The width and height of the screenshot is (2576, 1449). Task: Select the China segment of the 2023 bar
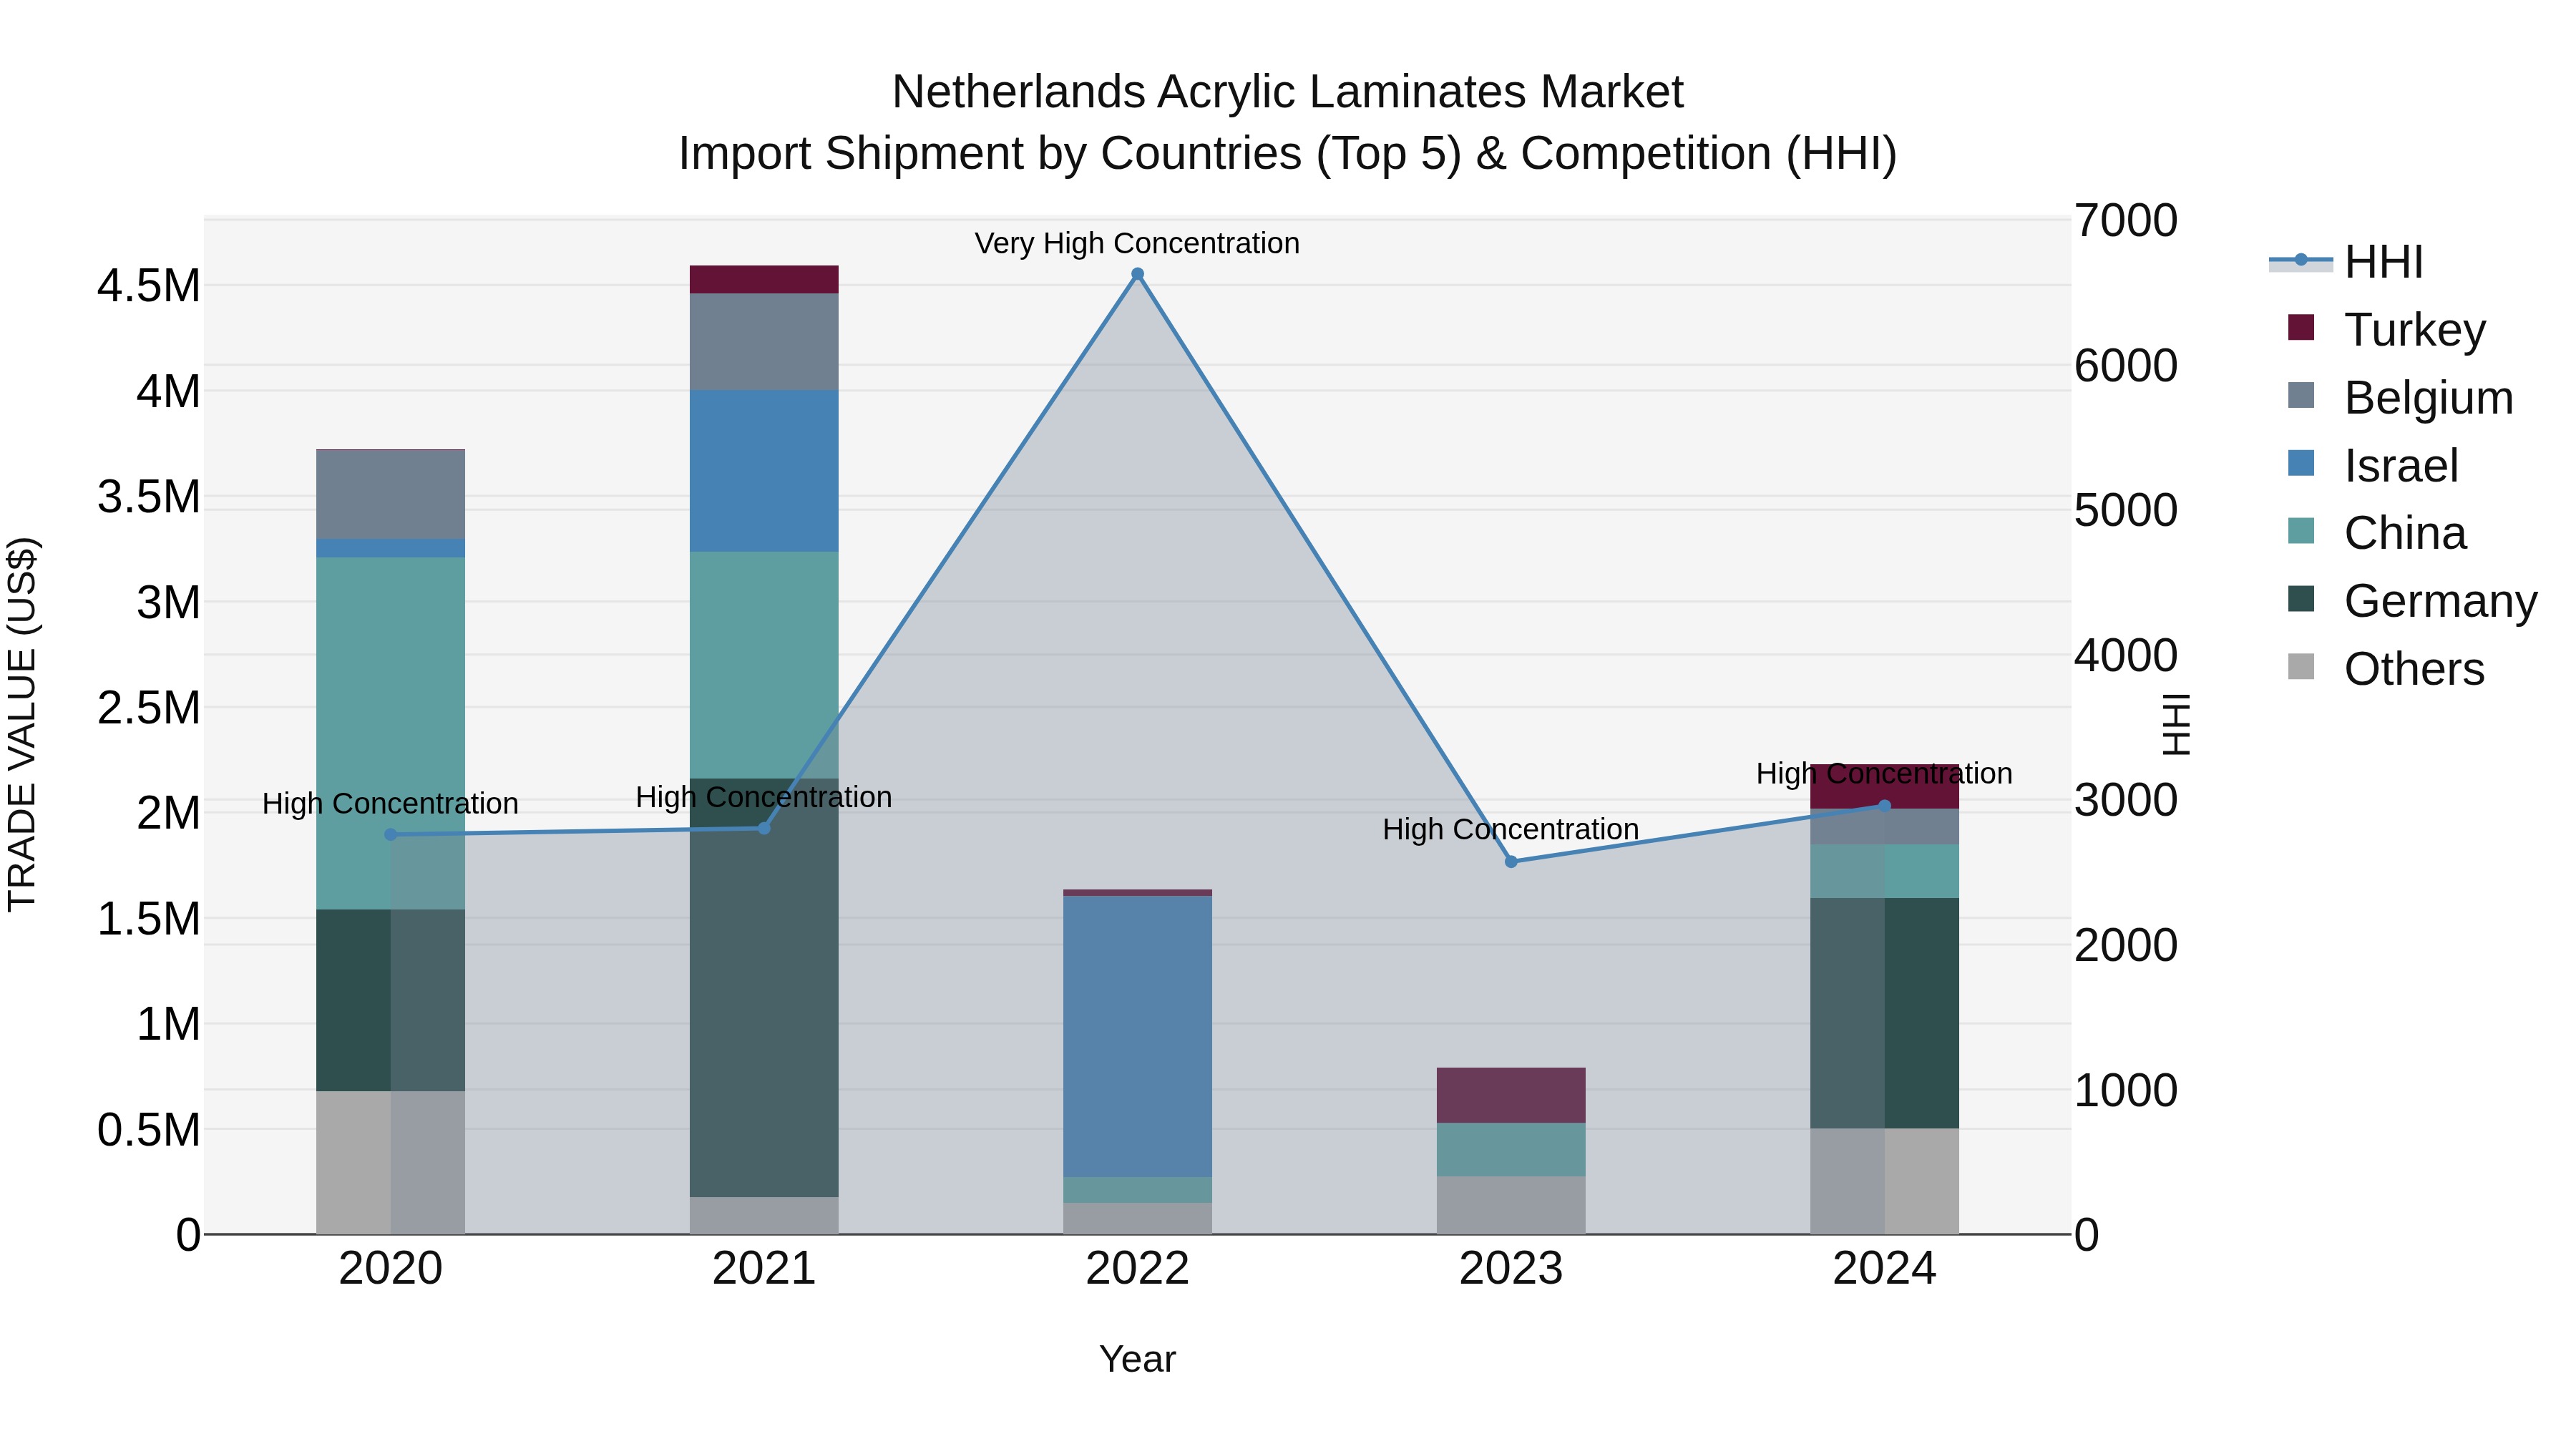[1511, 1149]
